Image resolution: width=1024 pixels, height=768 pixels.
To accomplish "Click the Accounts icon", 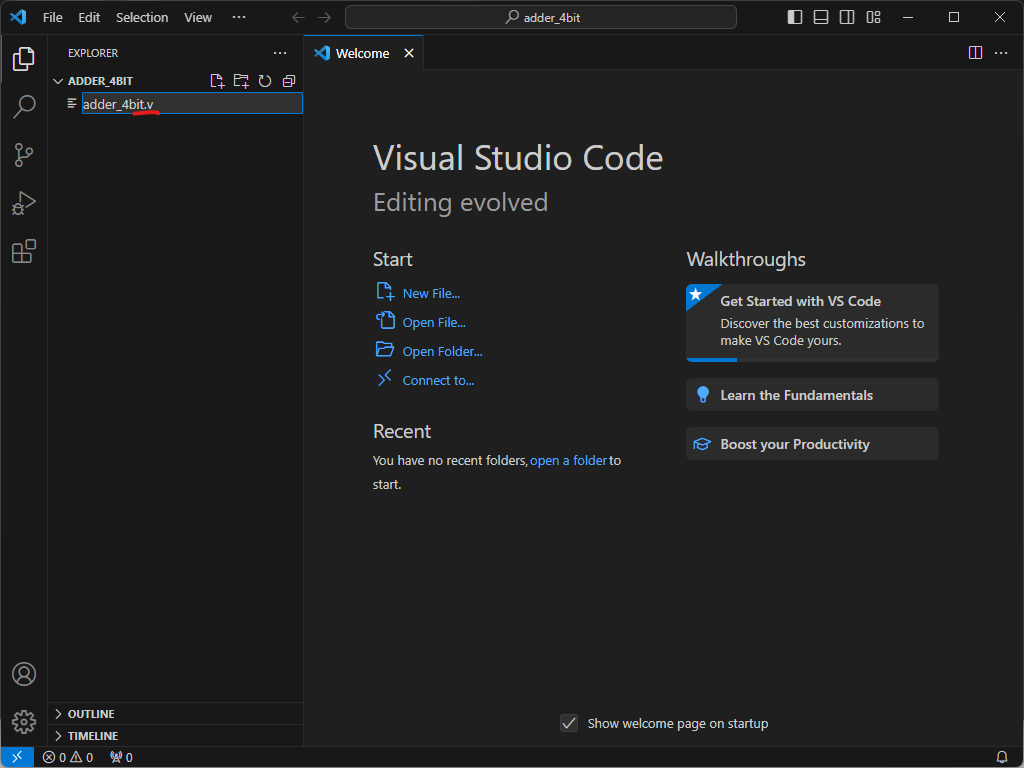I will 24,674.
